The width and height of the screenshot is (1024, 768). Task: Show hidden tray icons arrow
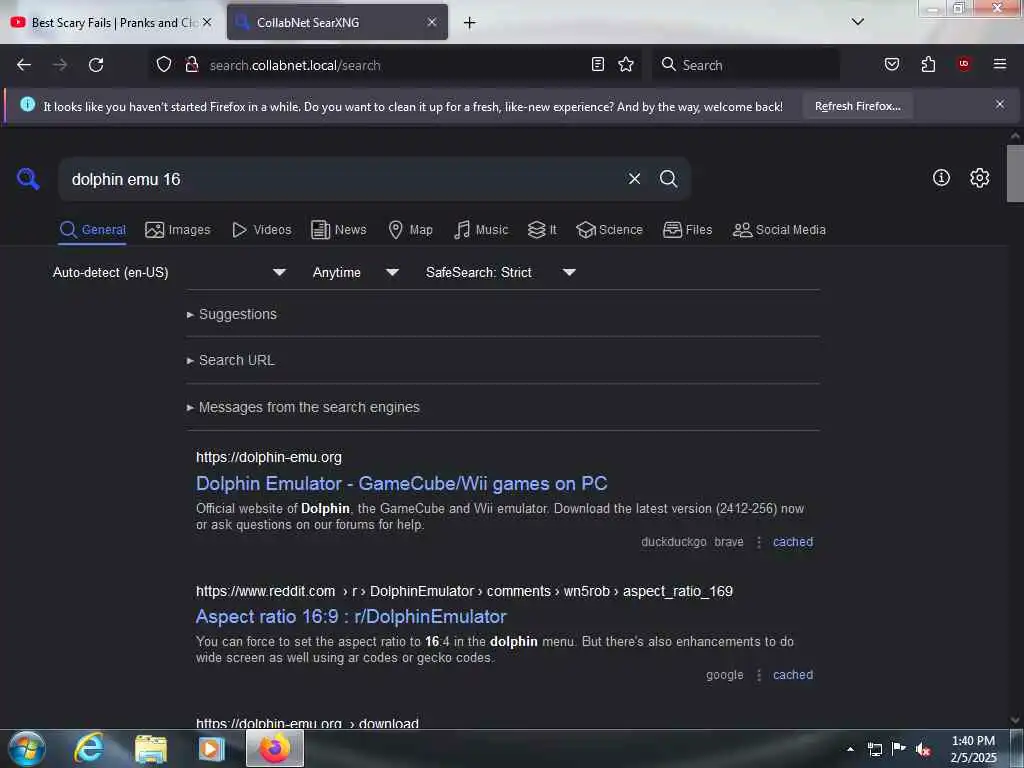pos(850,749)
